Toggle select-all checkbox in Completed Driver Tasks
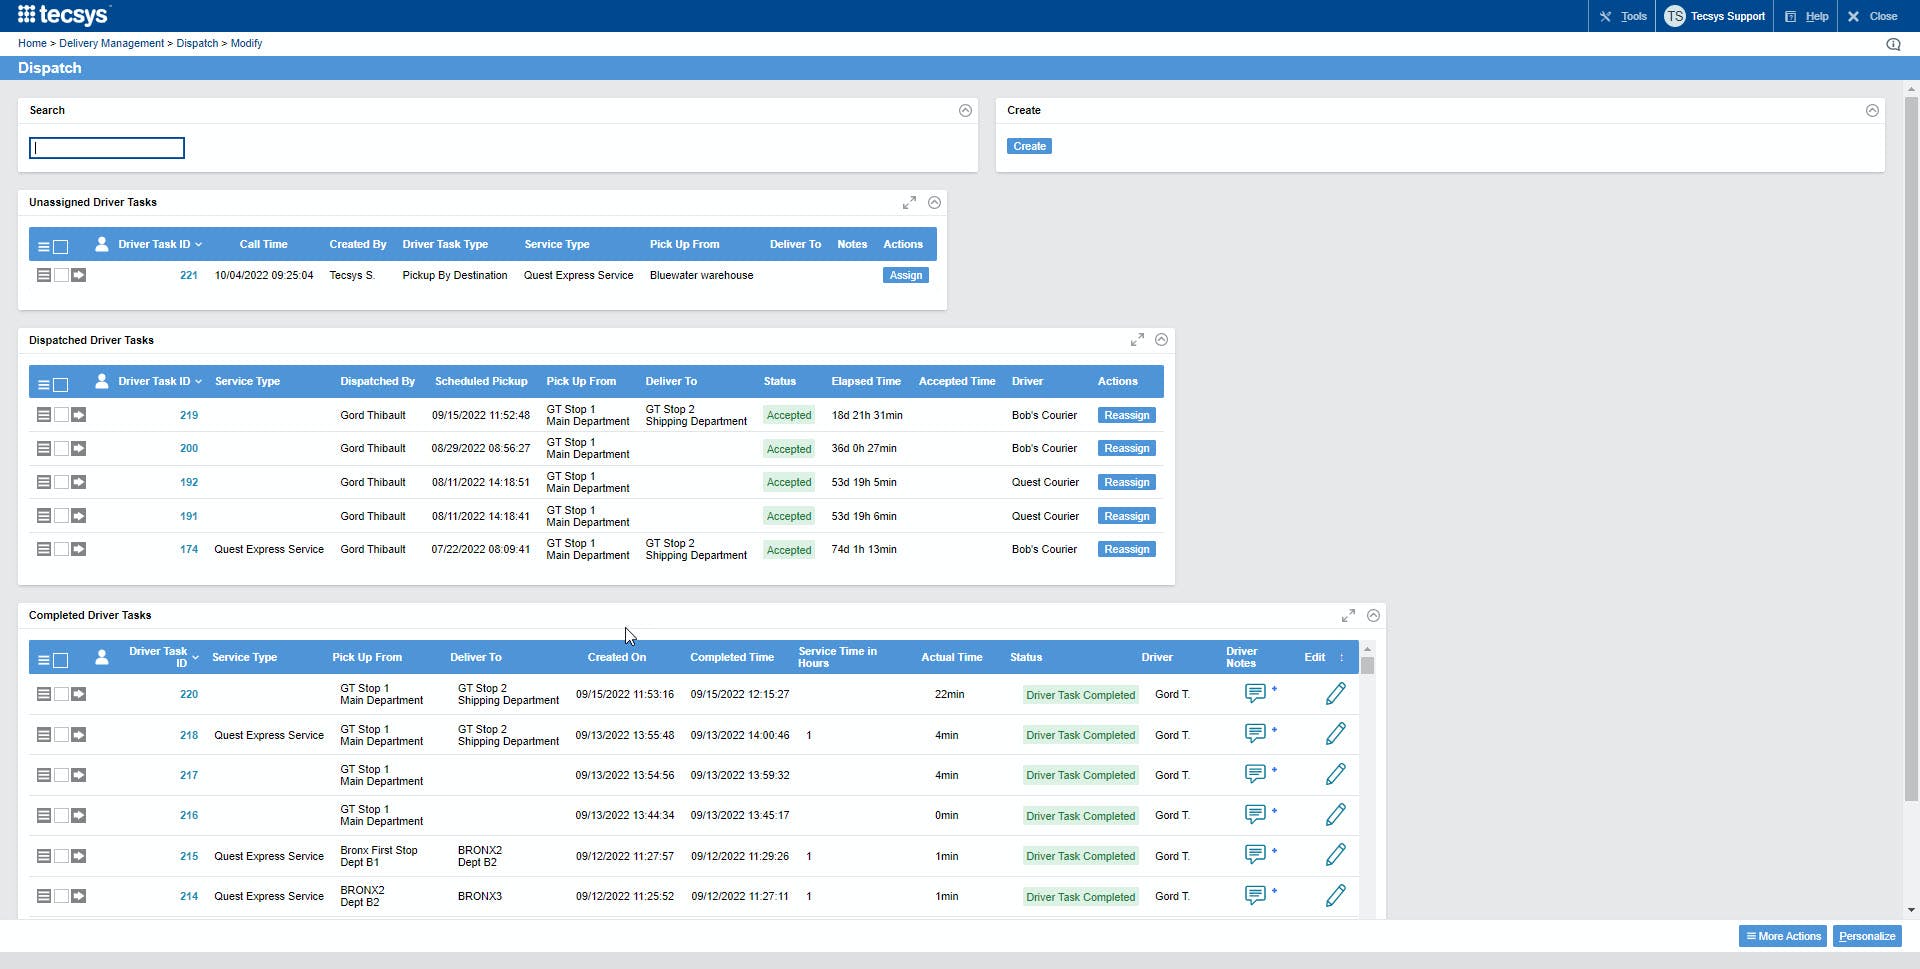 [x=61, y=660]
